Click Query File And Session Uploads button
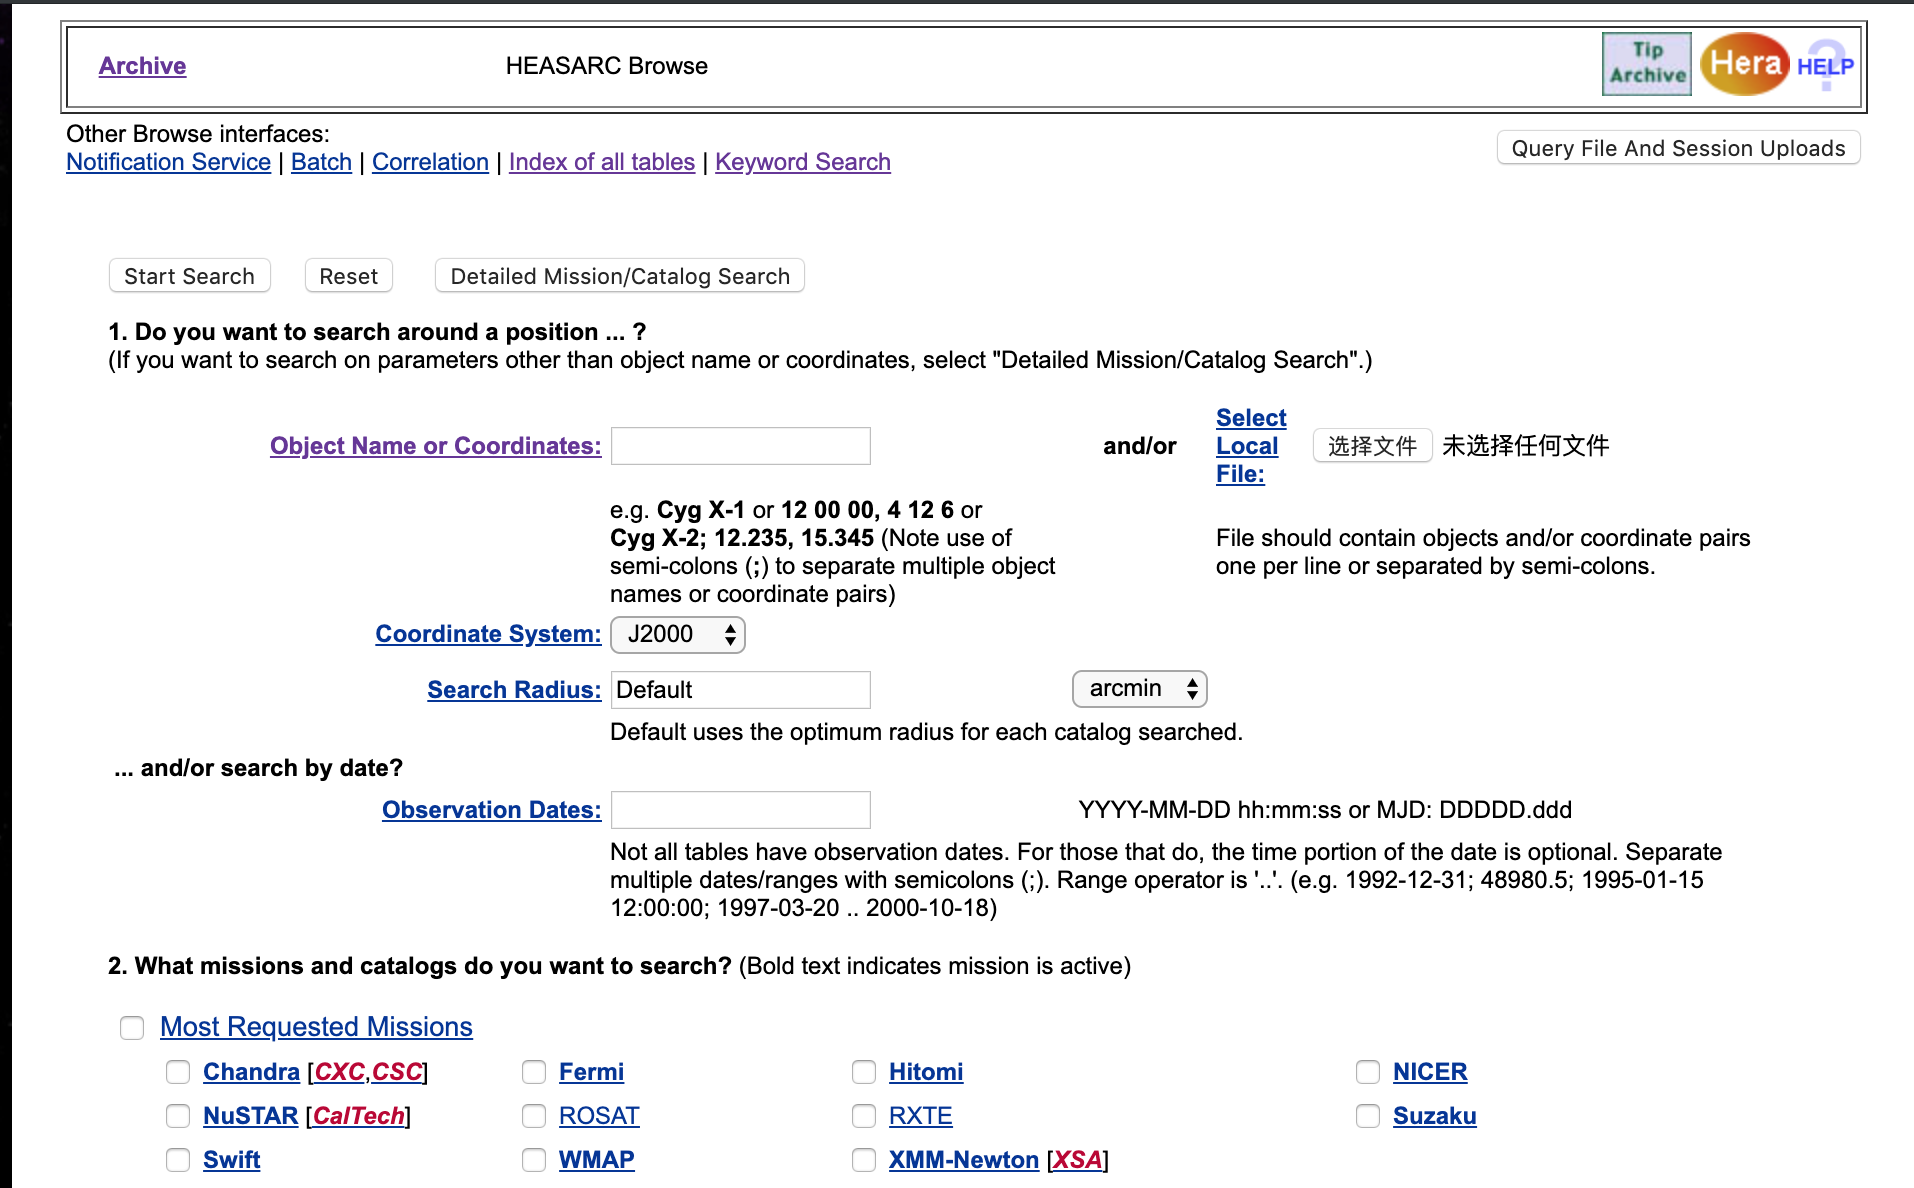 point(1678,148)
